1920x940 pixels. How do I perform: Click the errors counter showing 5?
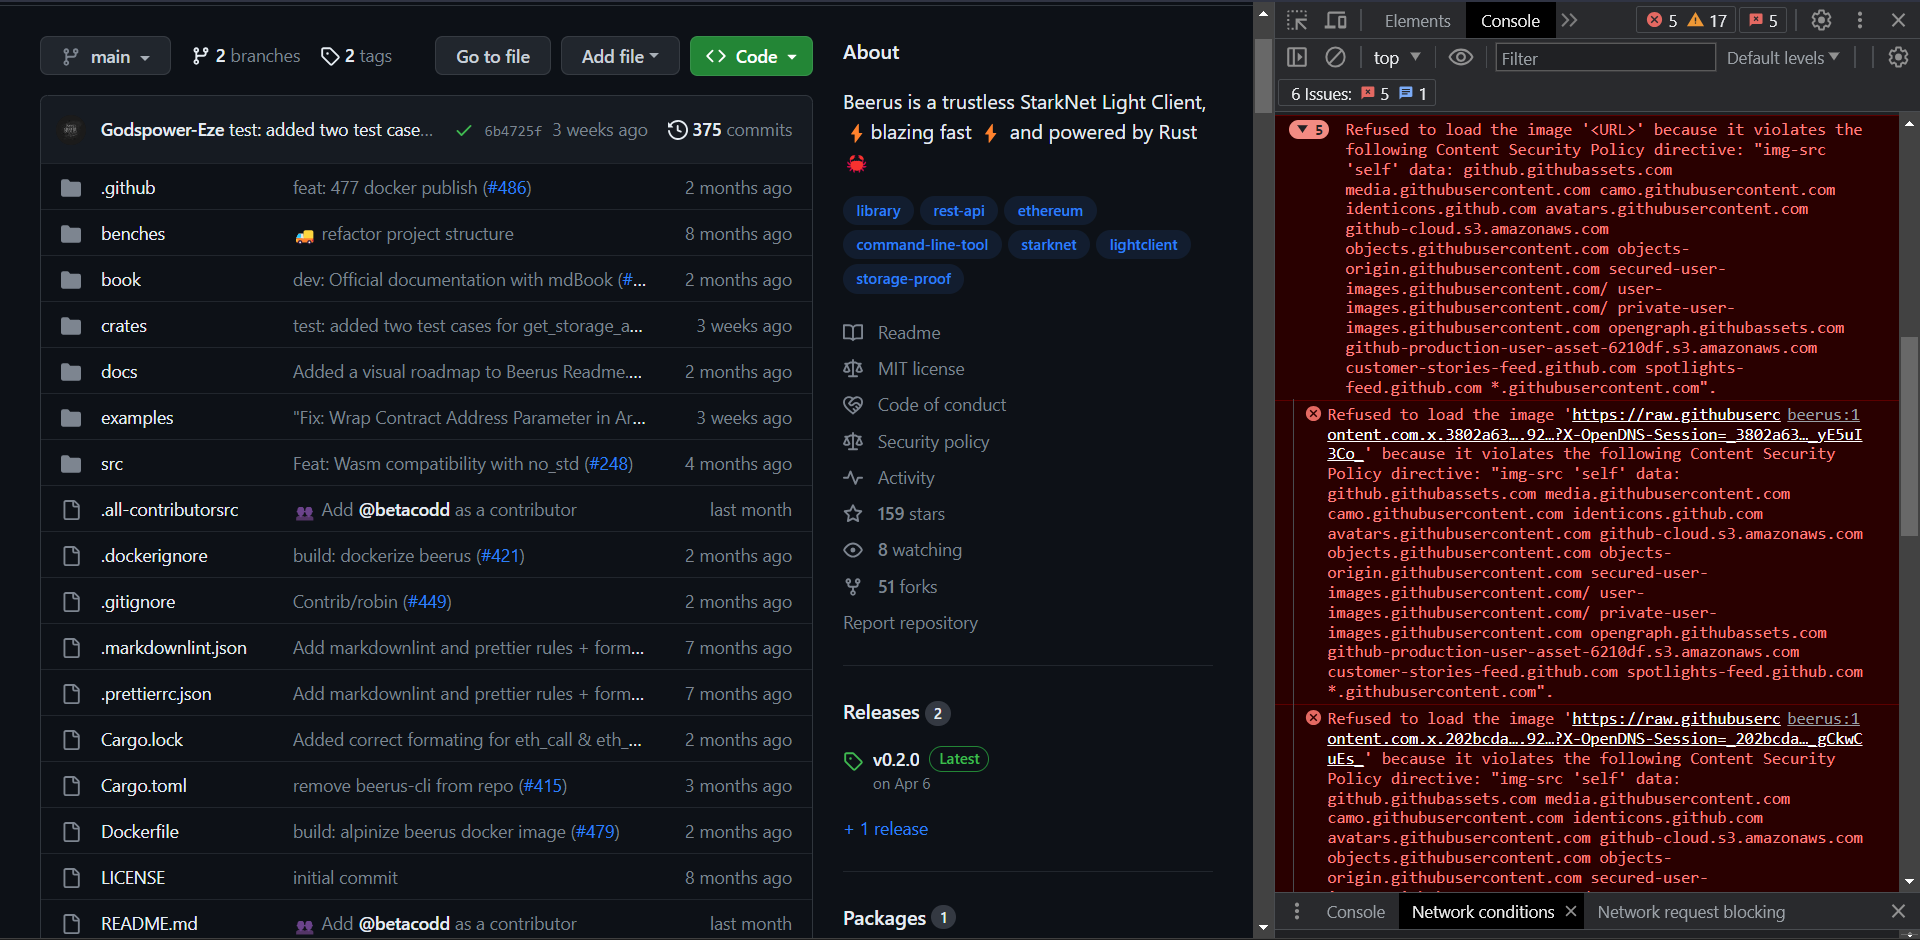pos(1664,20)
